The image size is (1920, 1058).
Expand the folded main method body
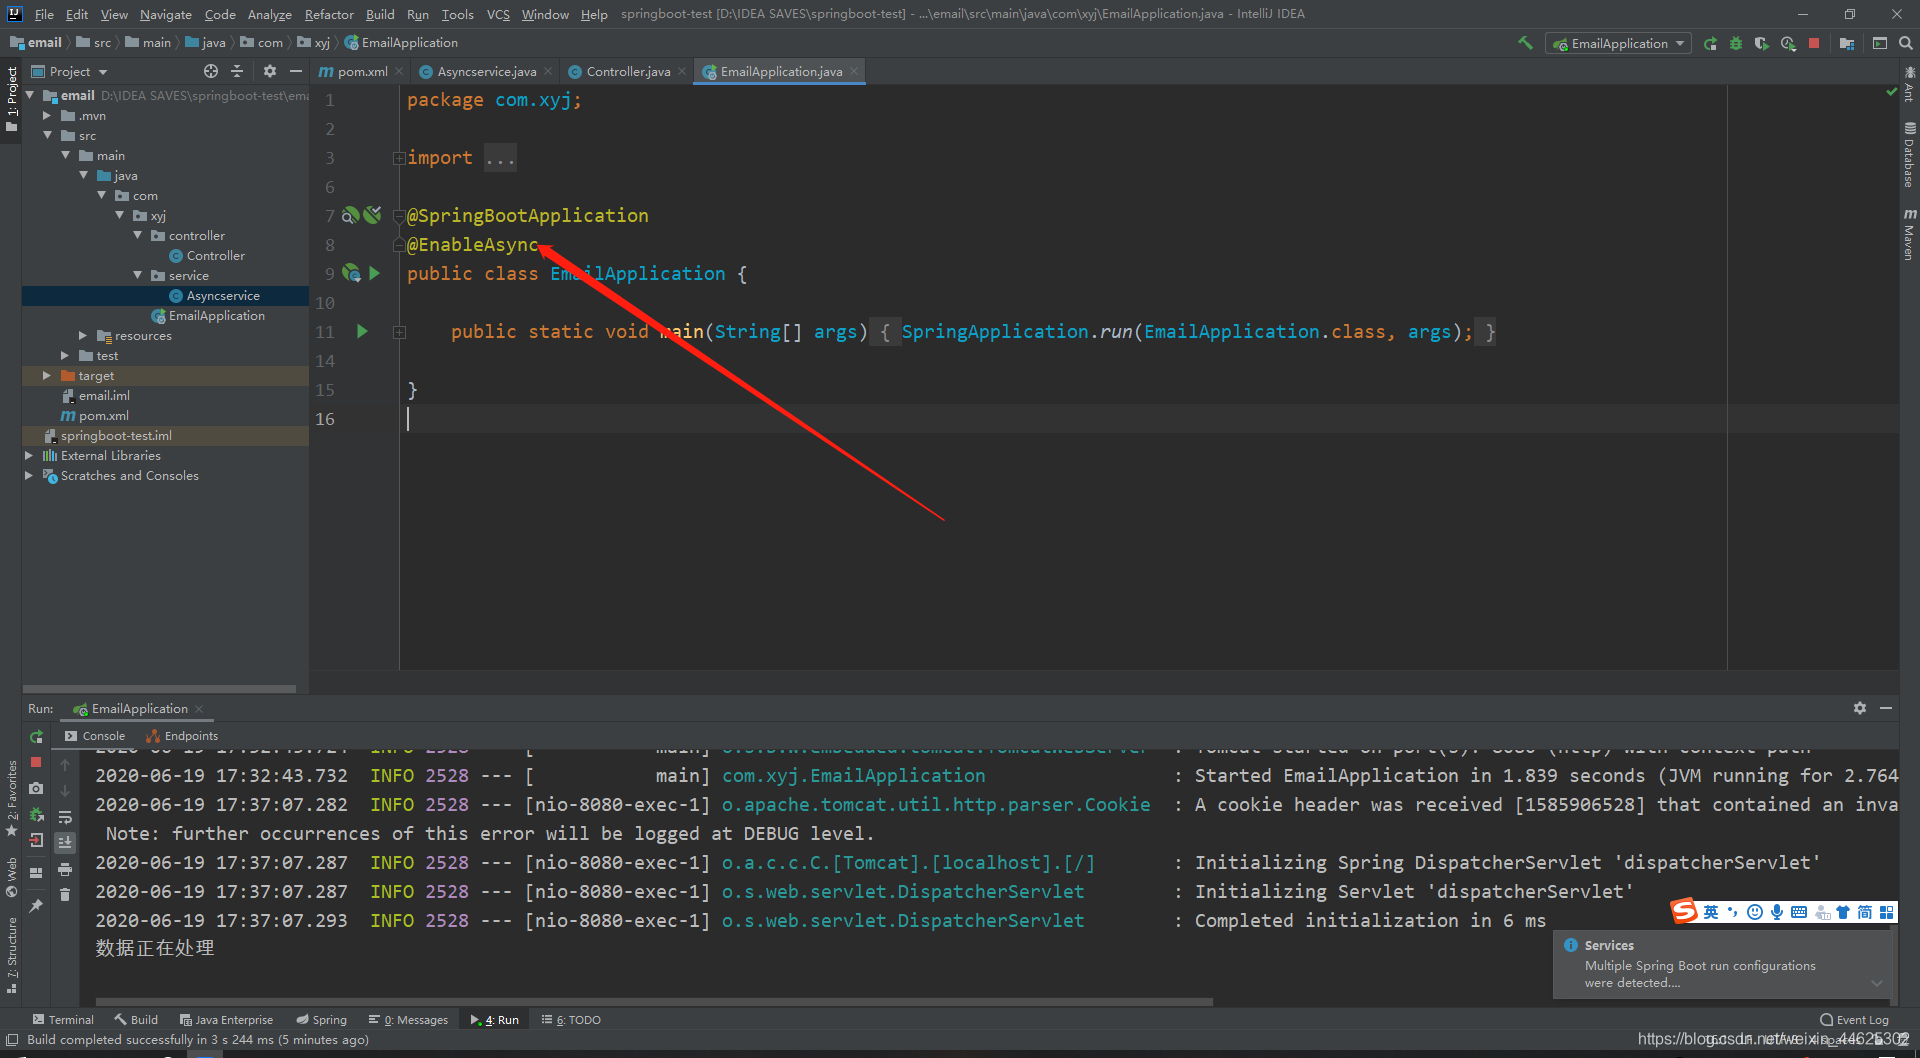pyautogui.click(x=399, y=332)
